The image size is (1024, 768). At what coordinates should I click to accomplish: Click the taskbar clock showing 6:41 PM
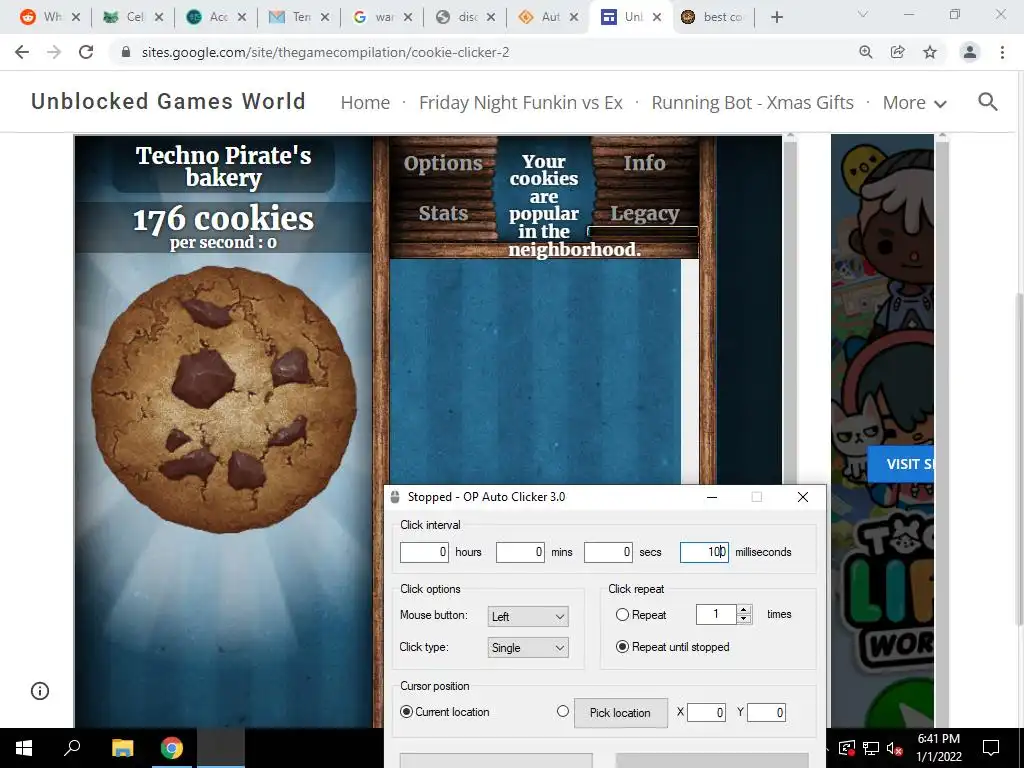click(939, 748)
